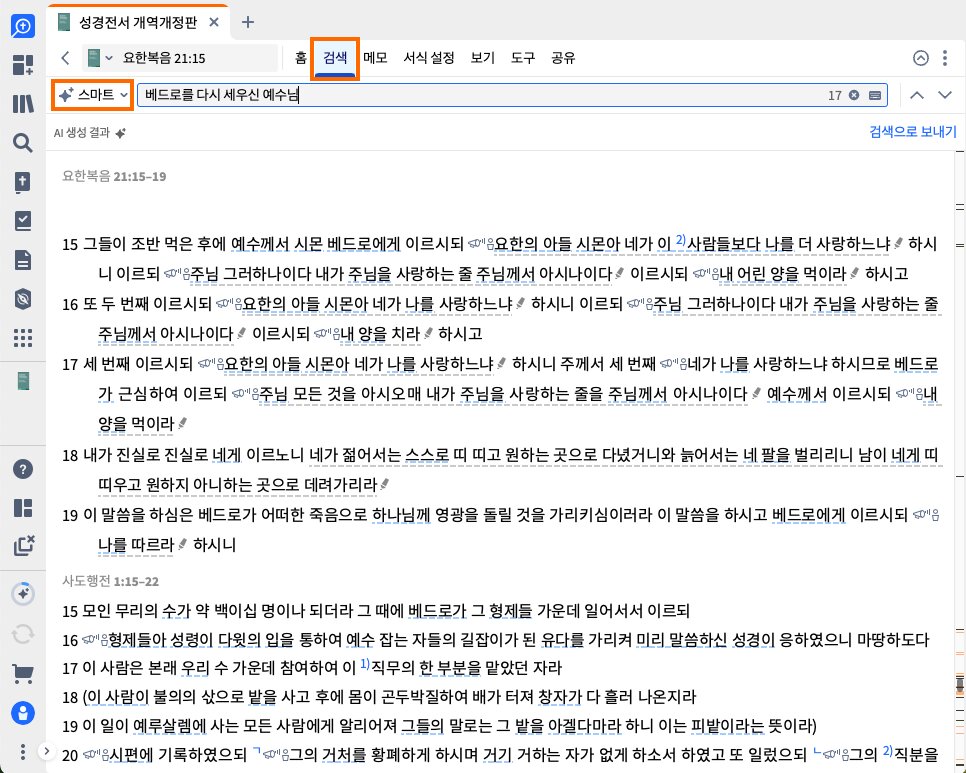Select the green book resource shortcut in sidebar
966x773 pixels.
click(x=23, y=381)
